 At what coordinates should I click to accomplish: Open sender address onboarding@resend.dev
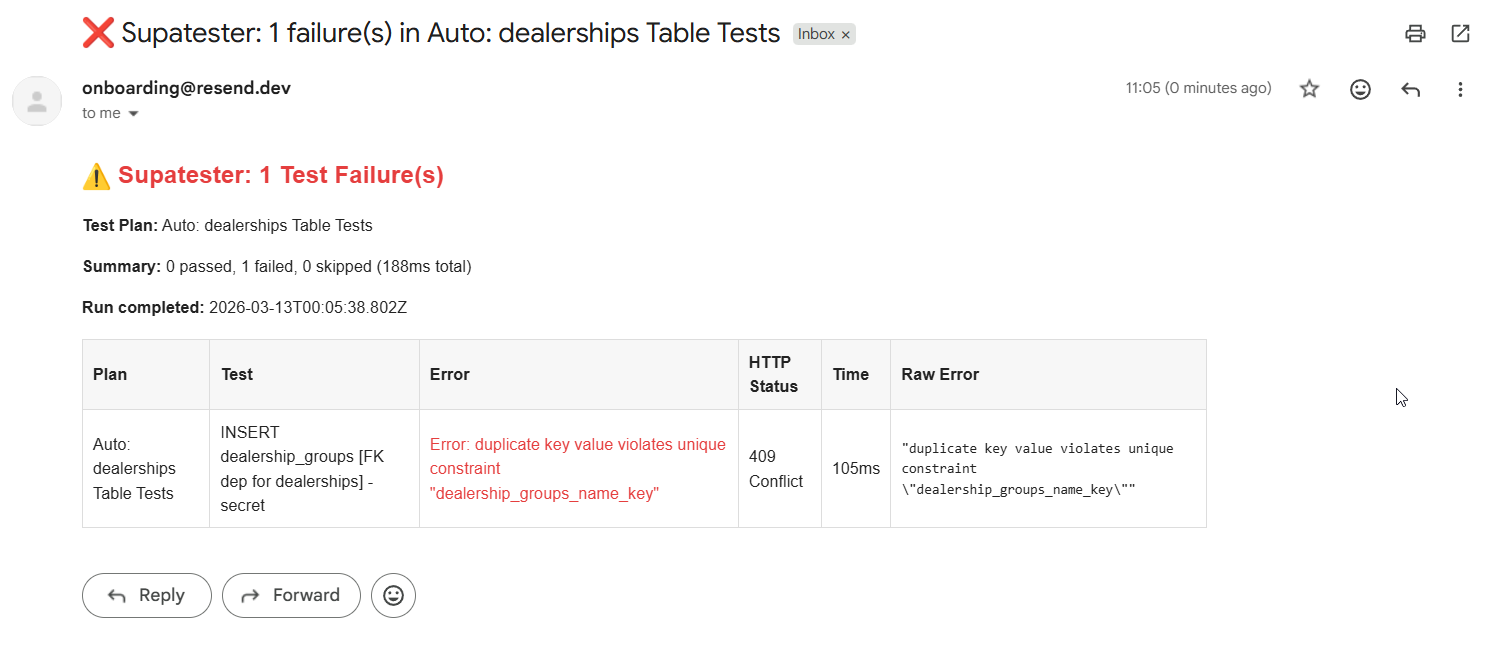tap(186, 88)
